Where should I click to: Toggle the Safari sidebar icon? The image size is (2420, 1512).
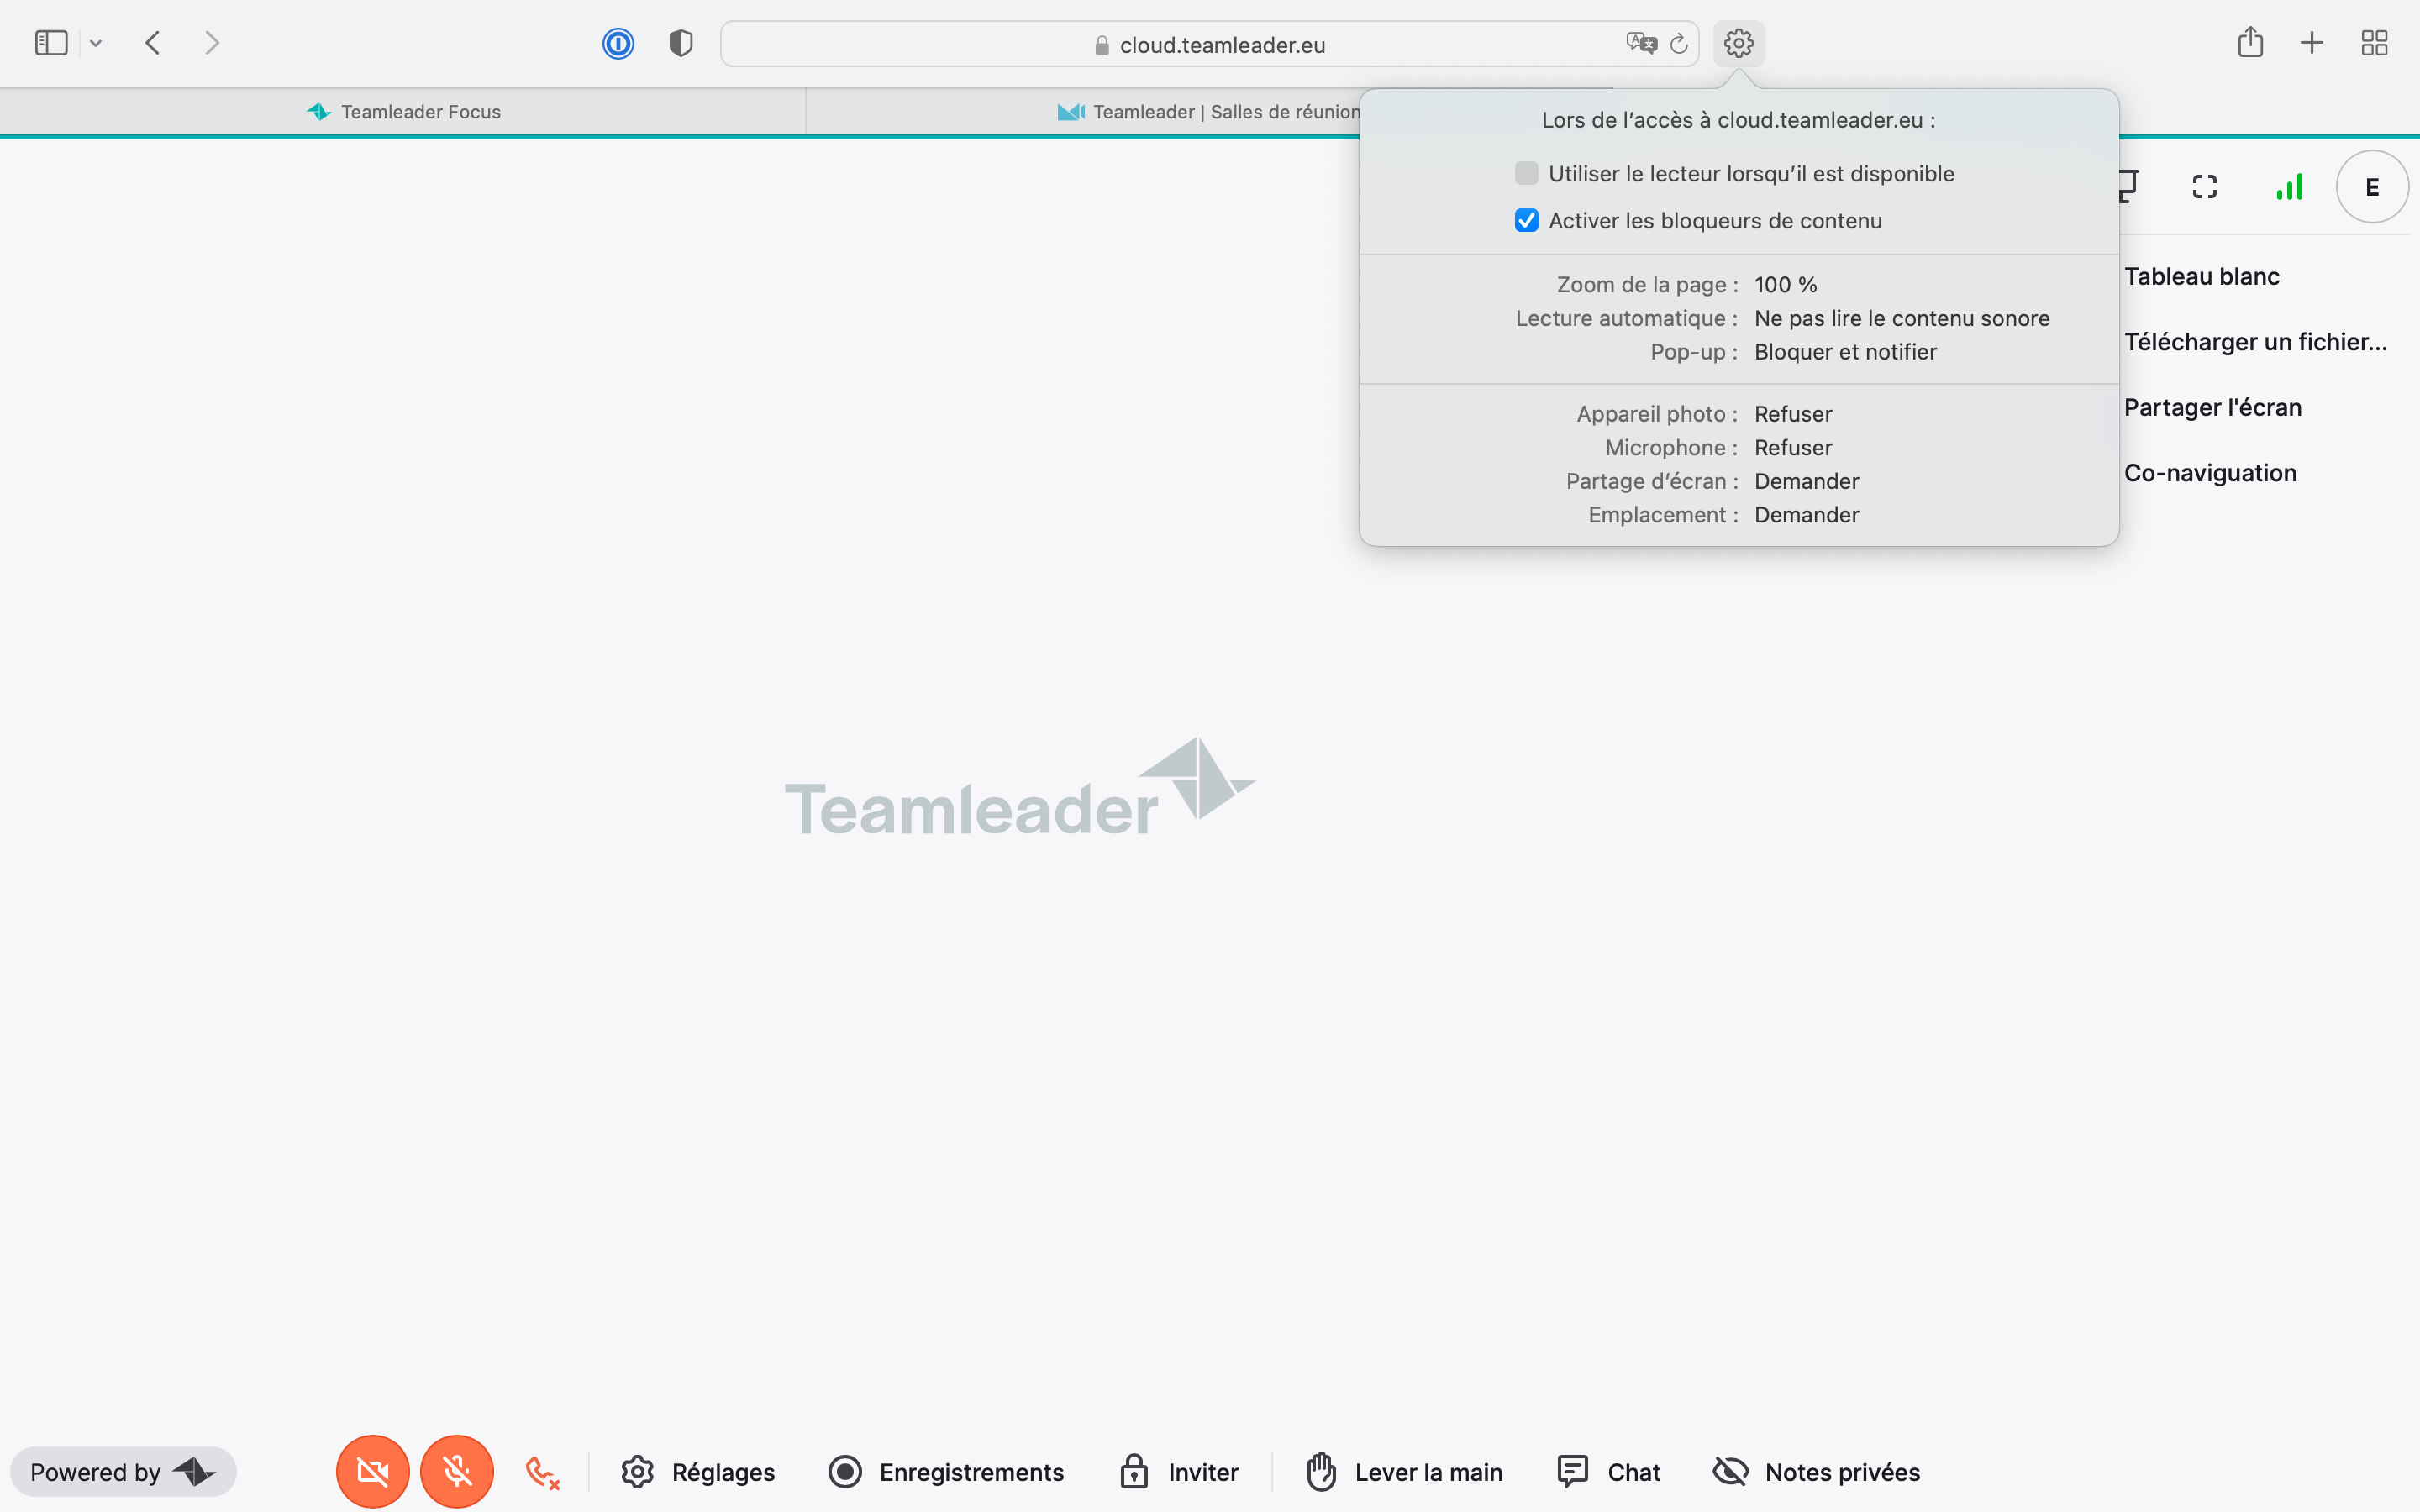point(51,43)
